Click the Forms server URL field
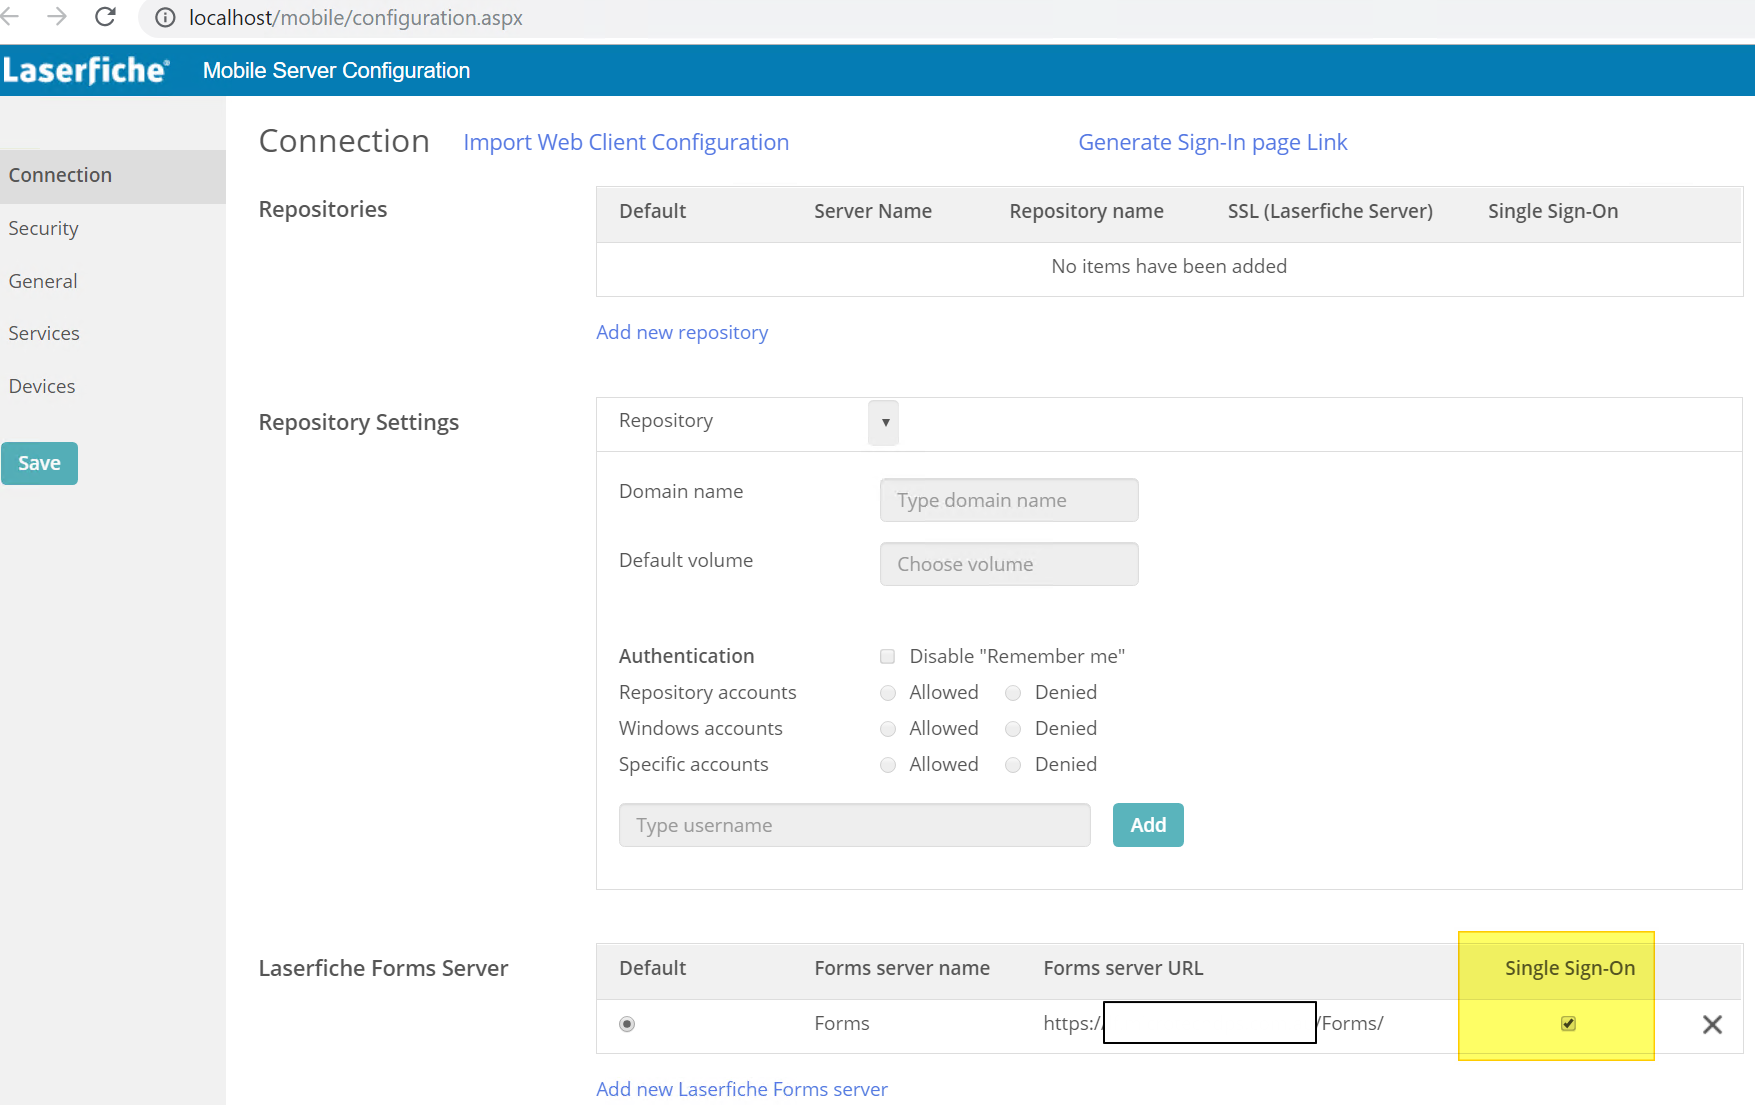 (1213, 1023)
